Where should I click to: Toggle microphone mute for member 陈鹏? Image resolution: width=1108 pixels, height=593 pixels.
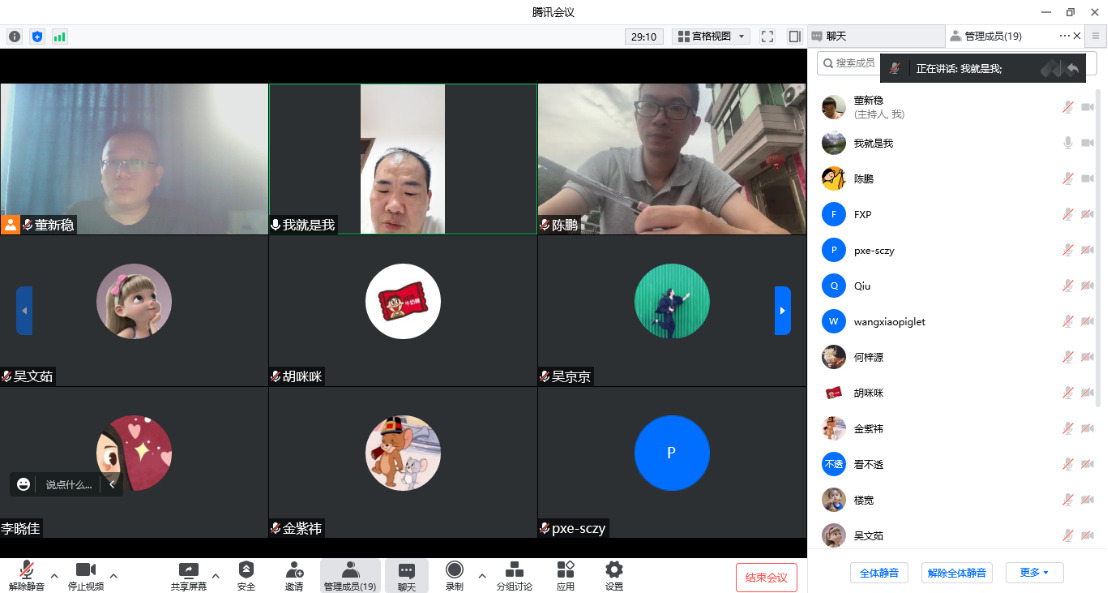tap(1068, 179)
